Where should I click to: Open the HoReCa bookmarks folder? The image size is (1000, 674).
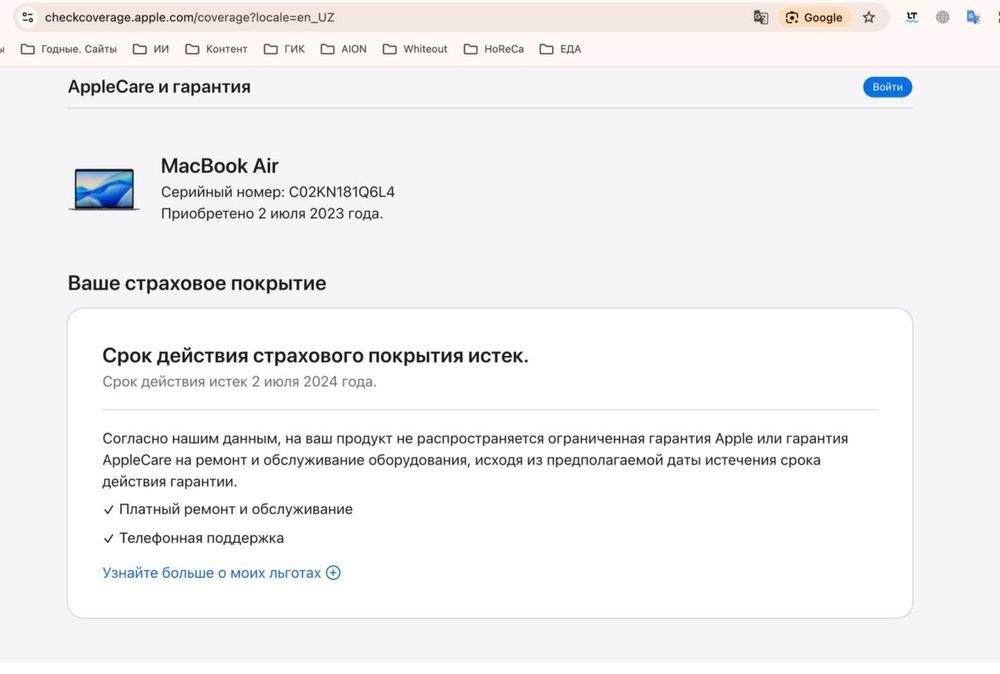[x=494, y=49]
